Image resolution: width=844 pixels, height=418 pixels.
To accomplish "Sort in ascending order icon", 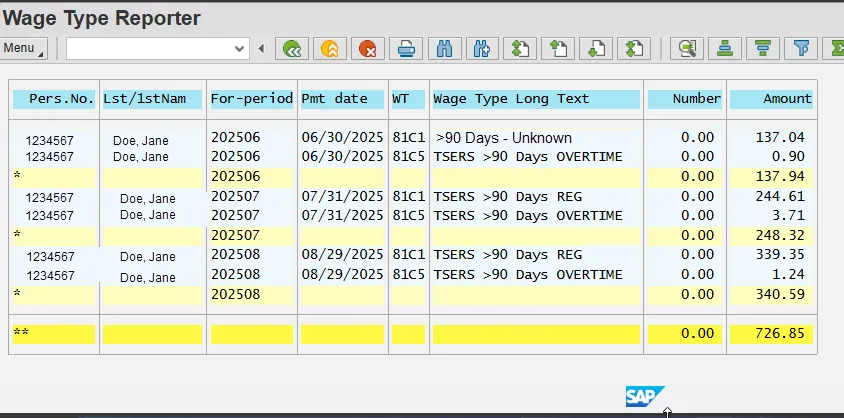I will [725, 48].
